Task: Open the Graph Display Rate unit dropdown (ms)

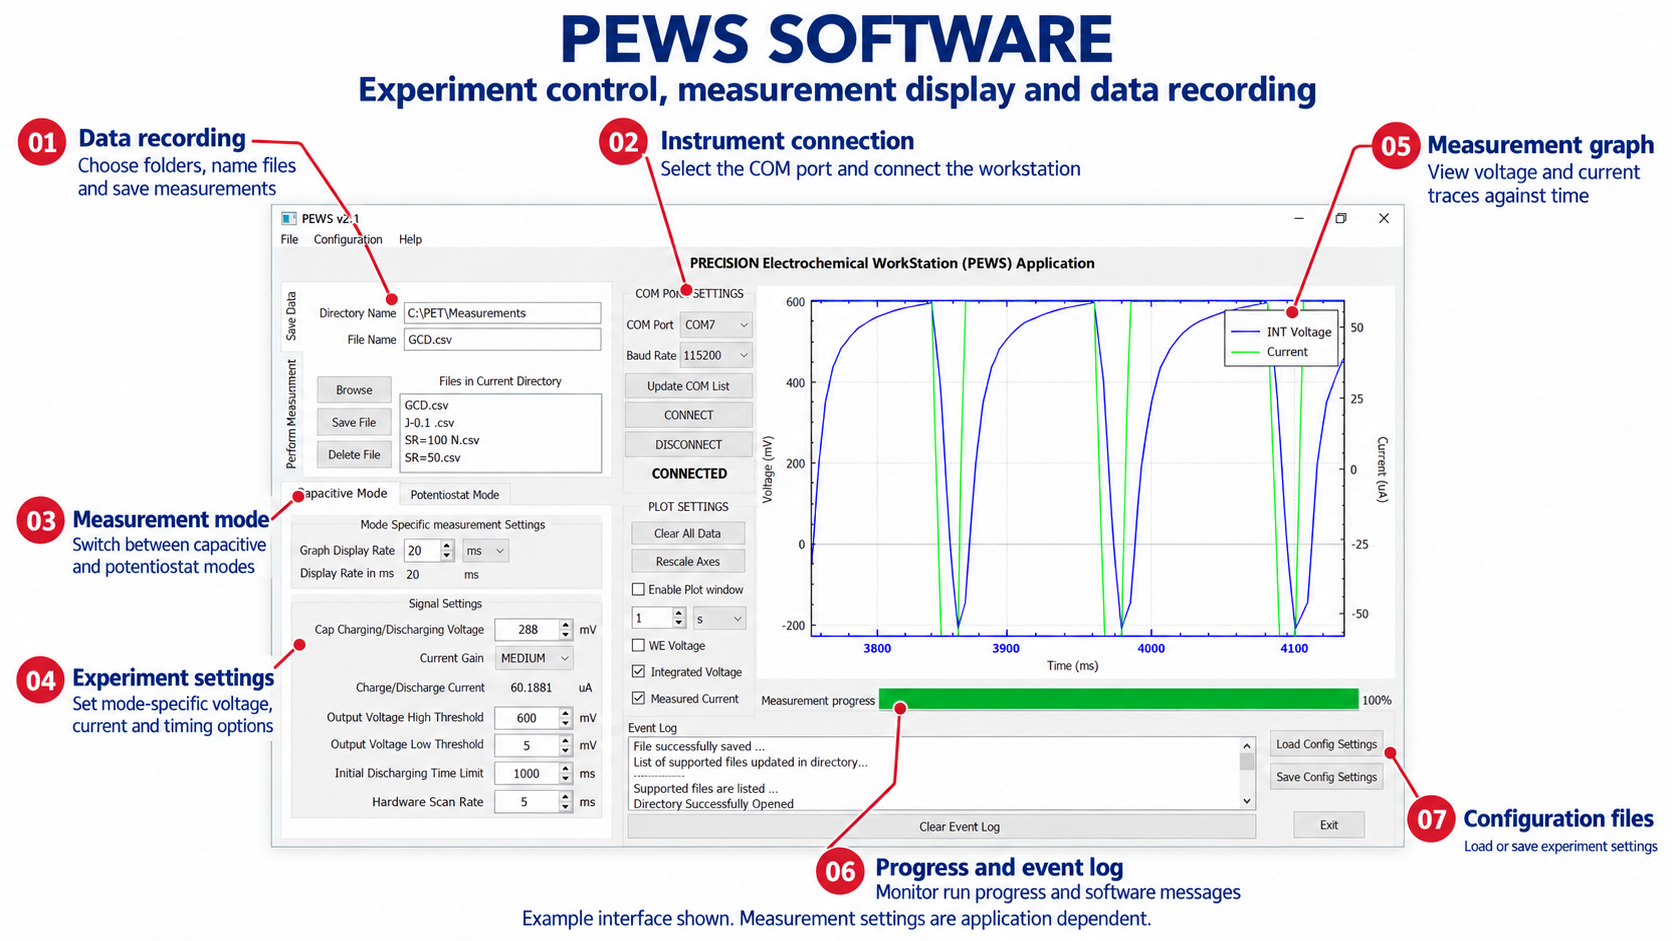Action: coord(485,551)
